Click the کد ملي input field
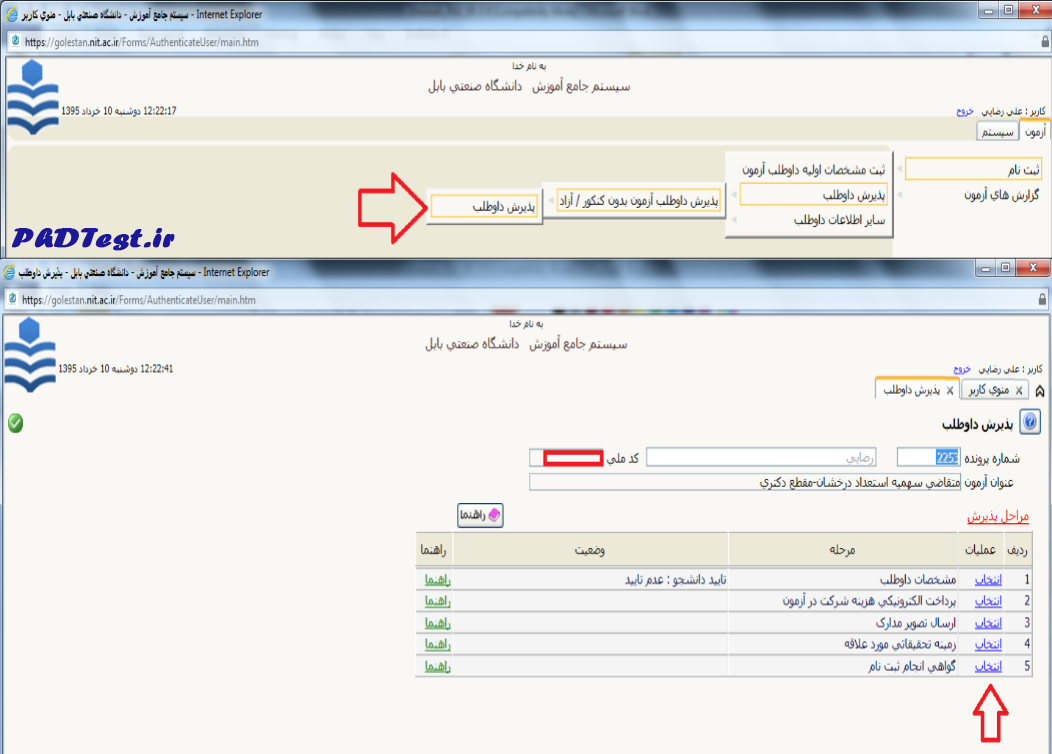The height and width of the screenshot is (754, 1052). coord(566,457)
